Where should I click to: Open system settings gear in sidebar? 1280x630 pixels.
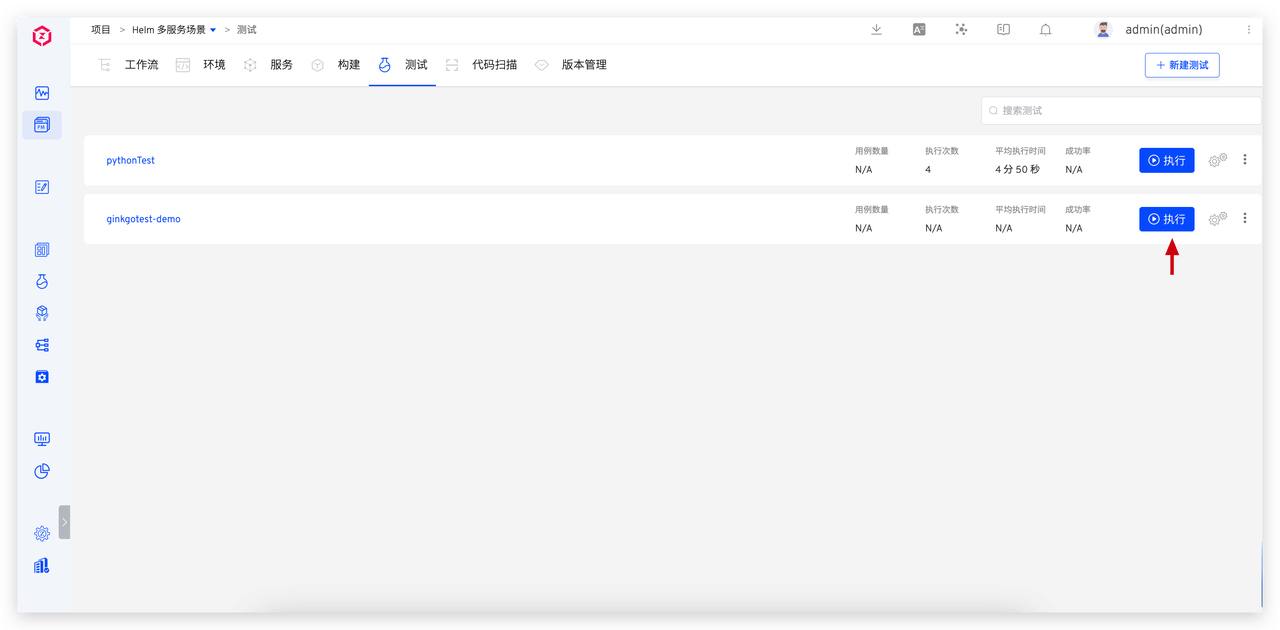[x=42, y=534]
